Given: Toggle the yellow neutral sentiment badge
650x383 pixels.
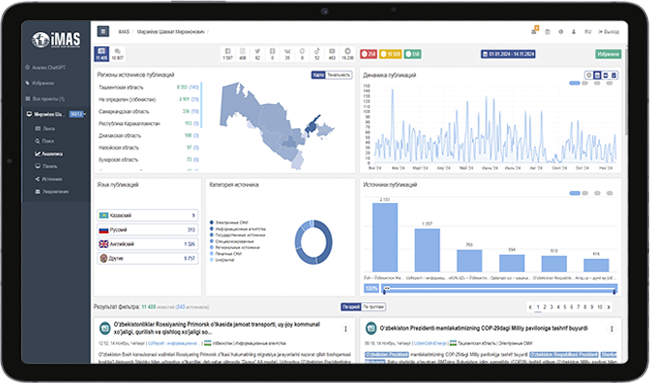Looking at the screenshot, I should pyautogui.click(x=390, y=54).
